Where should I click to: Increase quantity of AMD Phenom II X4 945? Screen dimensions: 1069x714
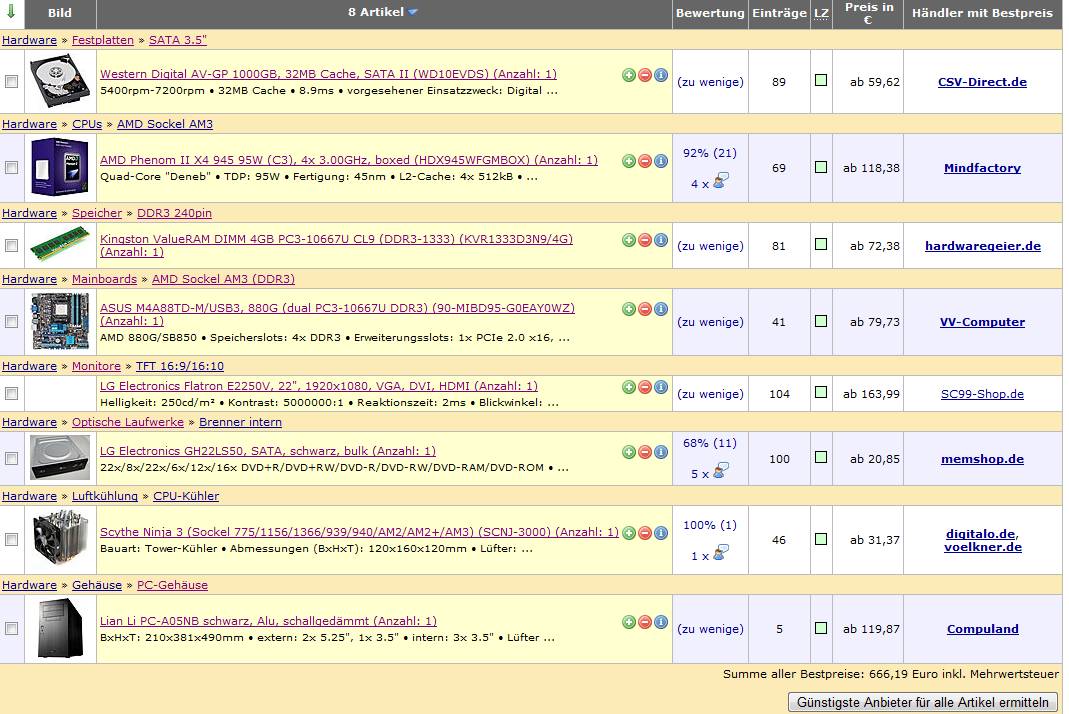[x=629, y=161]
